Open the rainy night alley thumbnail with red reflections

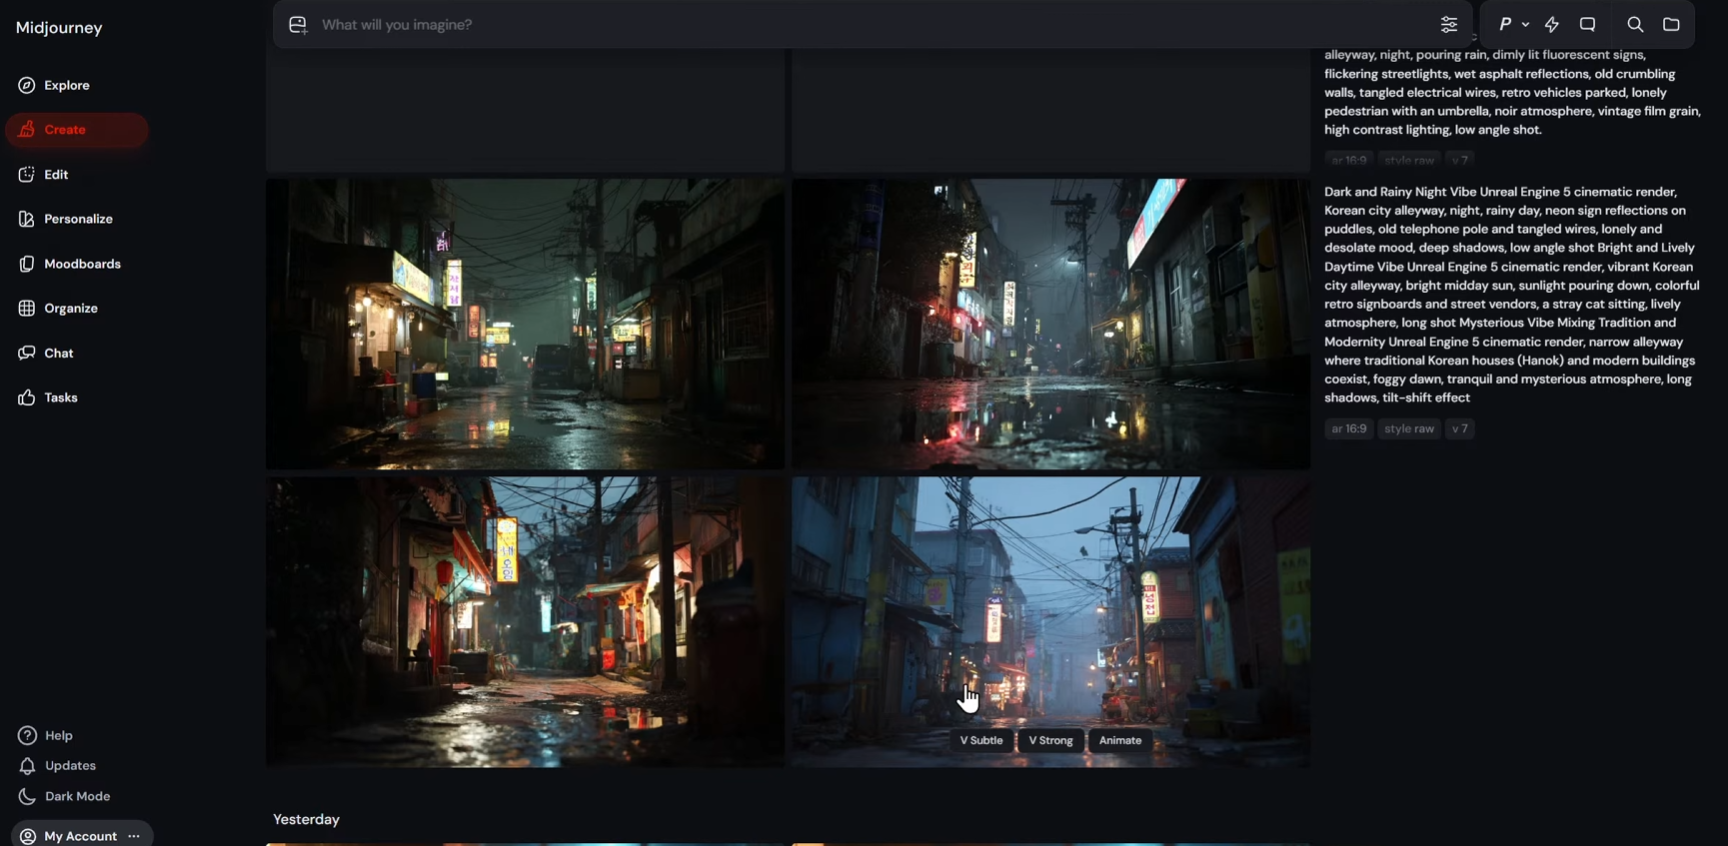click(1051, 324)
